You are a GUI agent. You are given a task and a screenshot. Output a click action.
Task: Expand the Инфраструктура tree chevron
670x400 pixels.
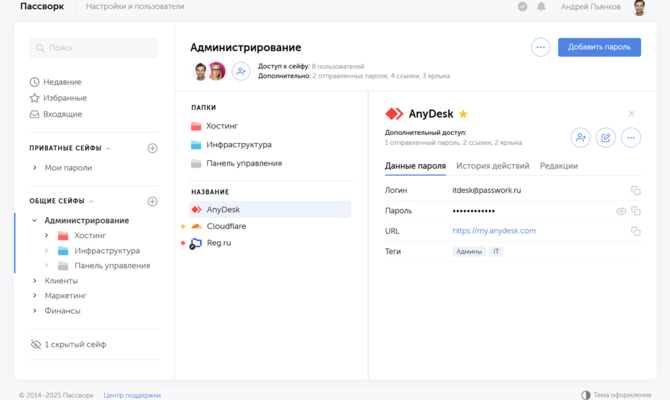pyautogui.click(x=47, y=251)
